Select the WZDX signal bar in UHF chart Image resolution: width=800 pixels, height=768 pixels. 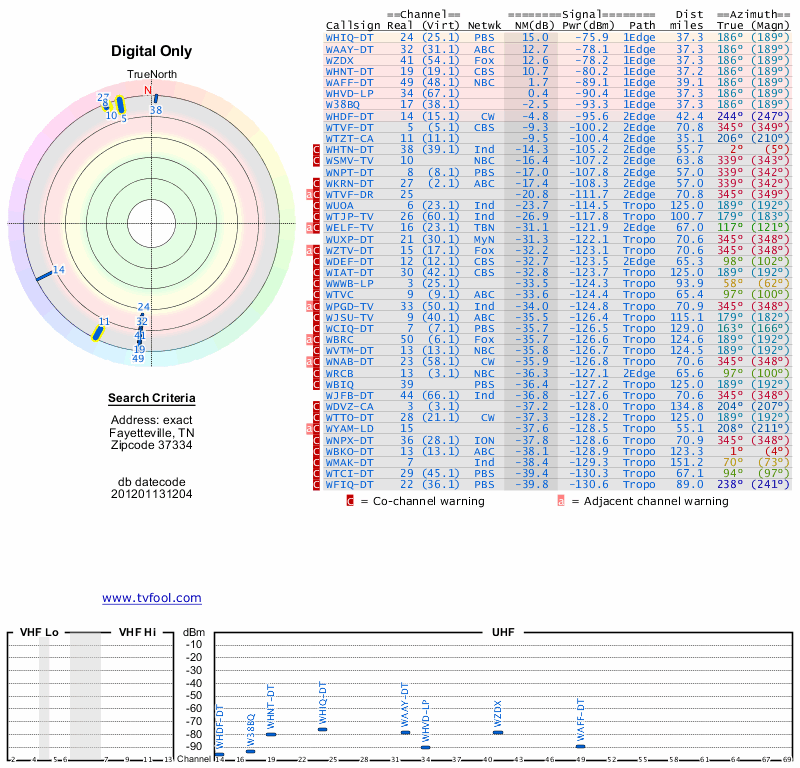point(497,733)
